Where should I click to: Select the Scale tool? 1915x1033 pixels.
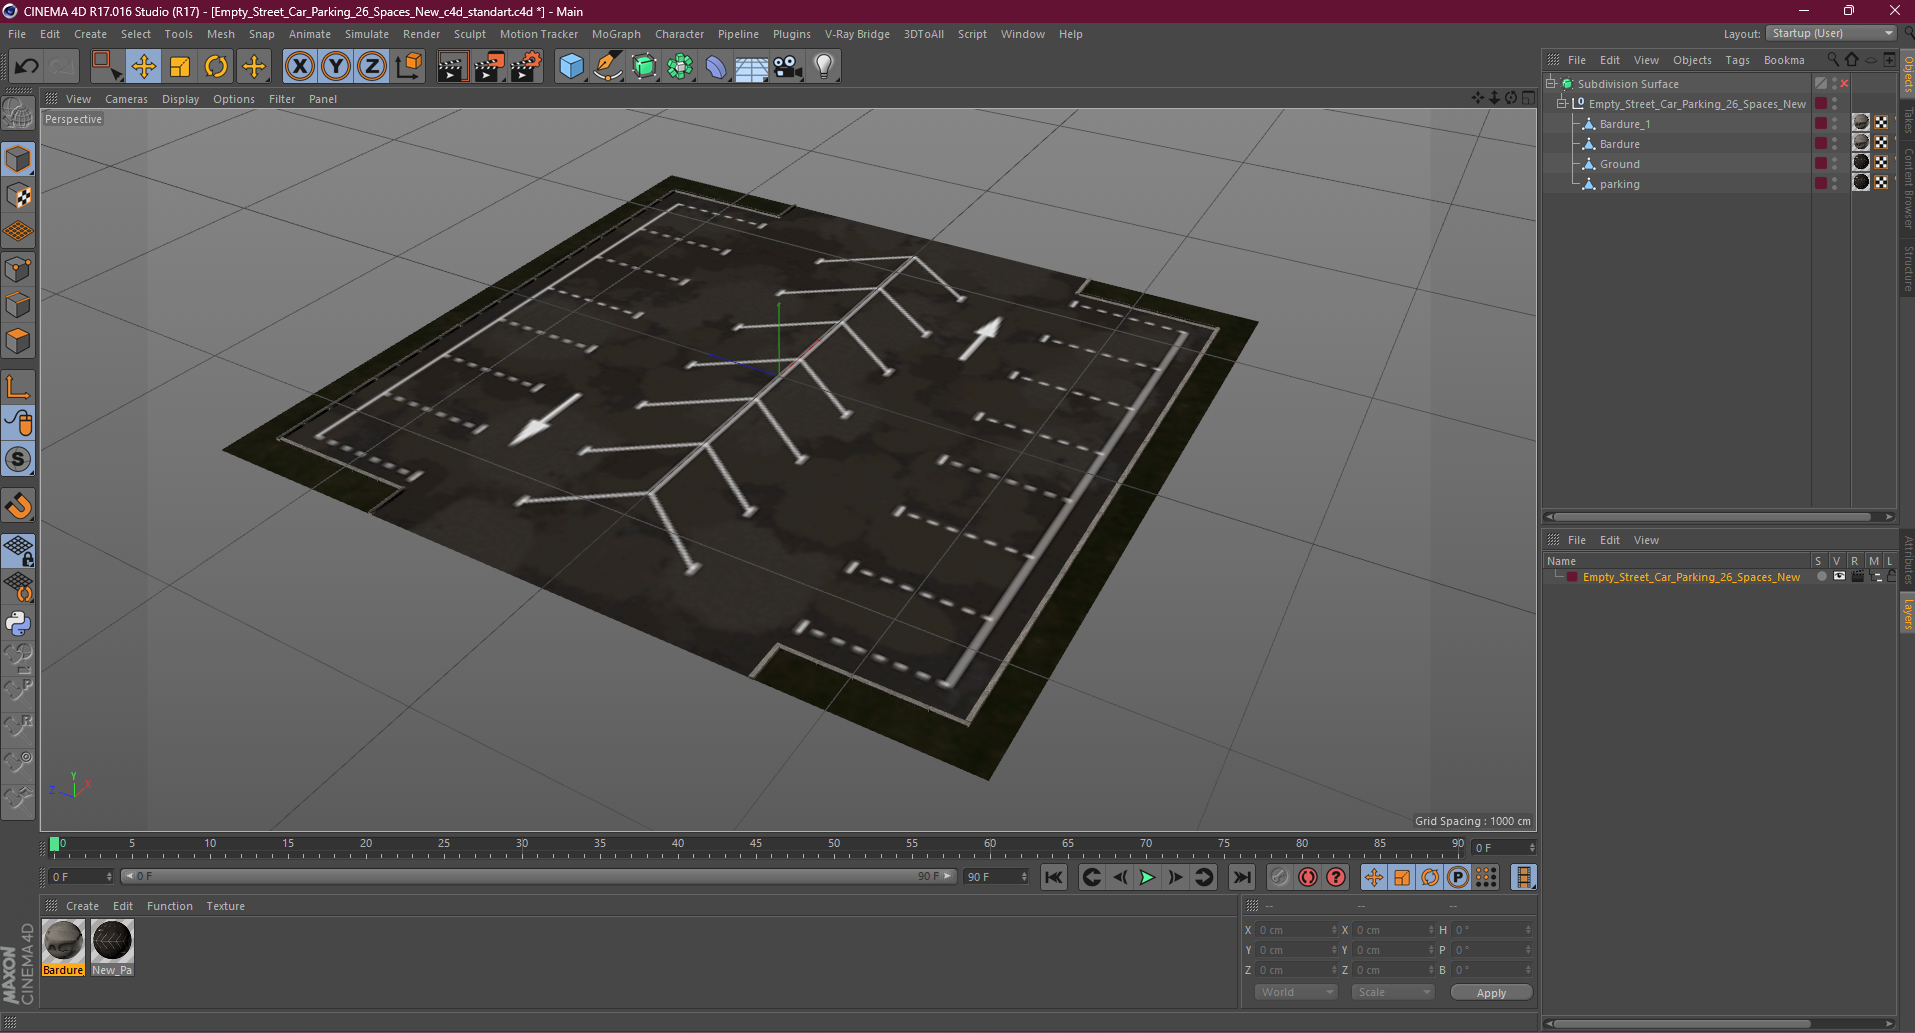click(180, 67)
